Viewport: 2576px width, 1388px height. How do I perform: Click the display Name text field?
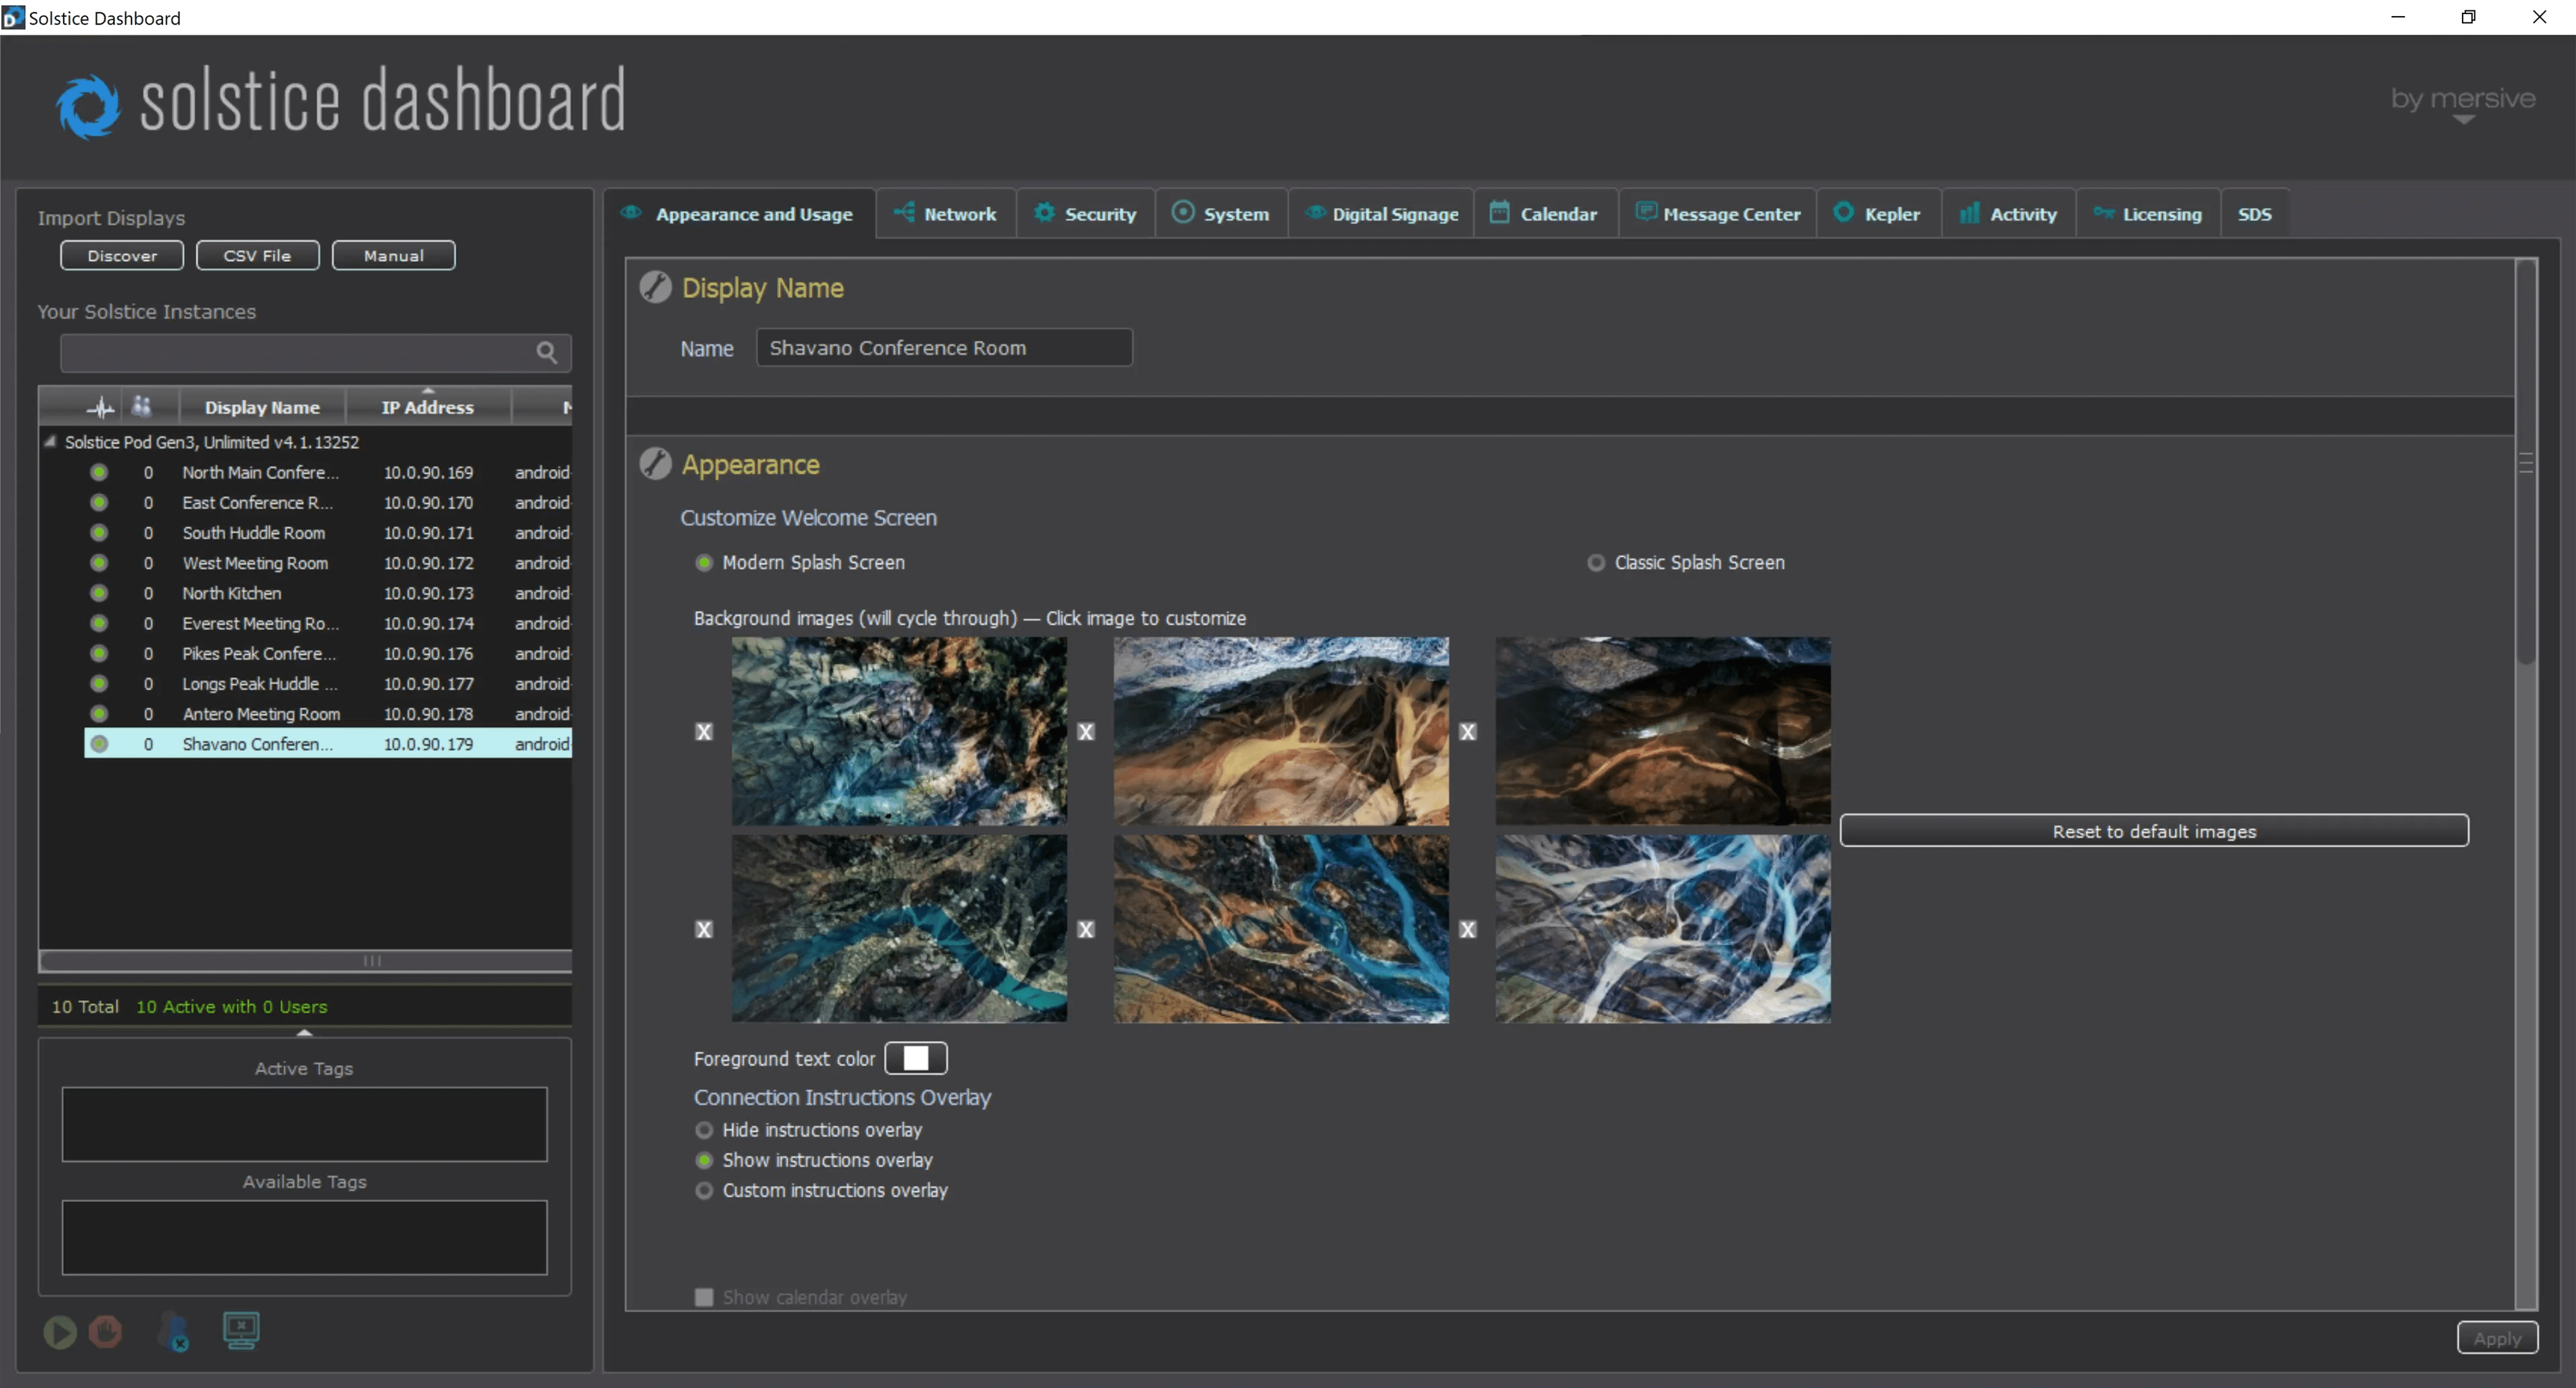[x=943, y=348]
